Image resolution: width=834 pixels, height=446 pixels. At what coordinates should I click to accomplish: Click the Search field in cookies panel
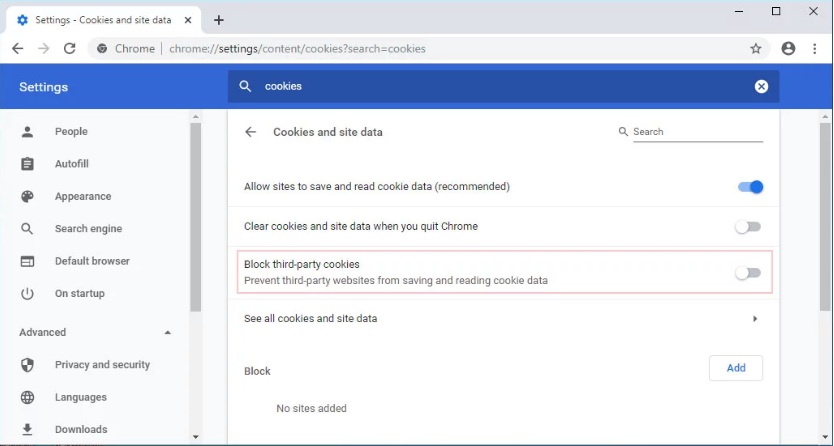tap(696, 132)
